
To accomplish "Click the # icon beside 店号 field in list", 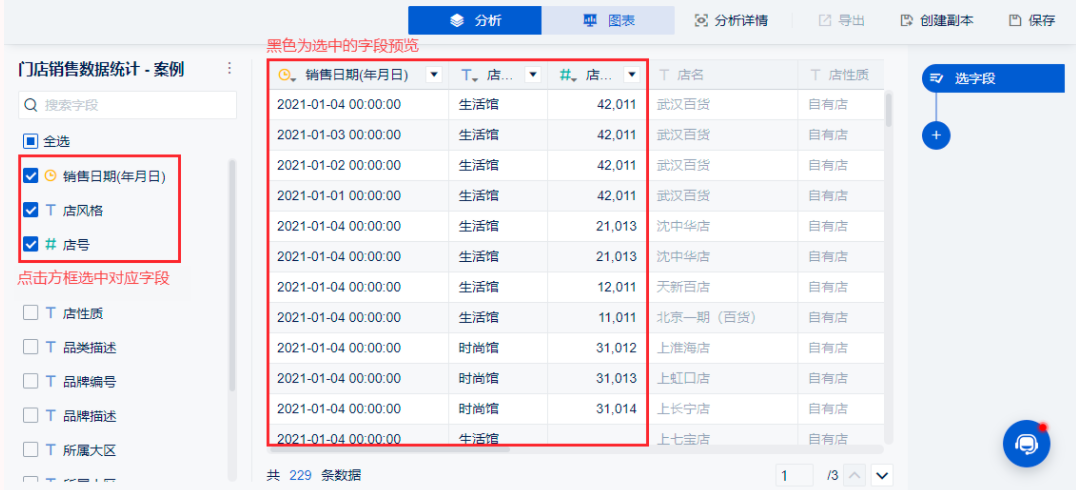I will pyautogui.click(x=50, y=244).
